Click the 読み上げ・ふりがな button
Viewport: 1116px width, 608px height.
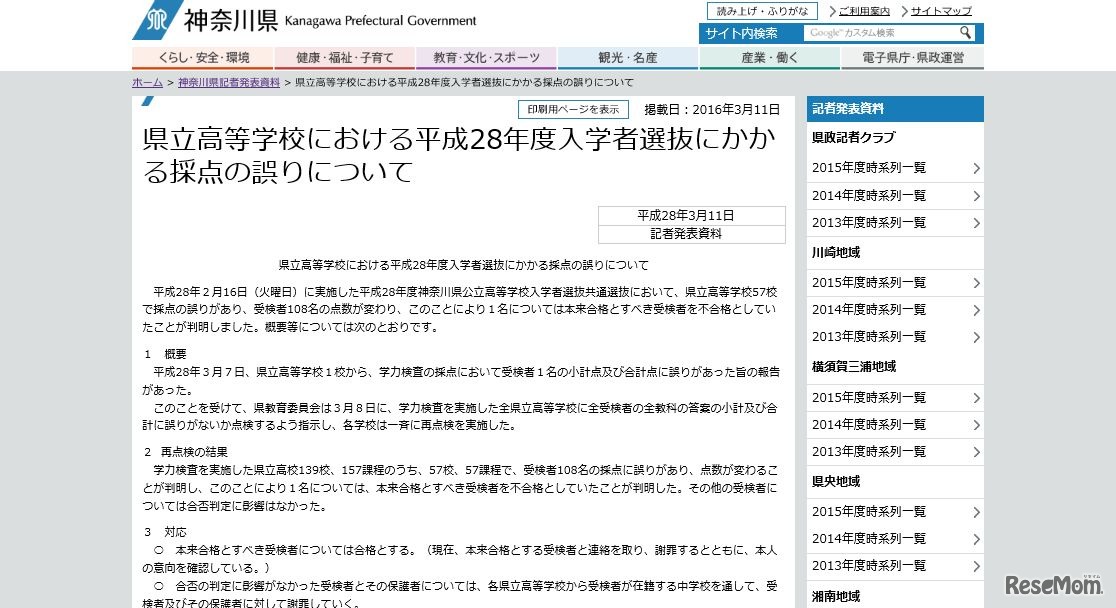(x=763, y=10)
